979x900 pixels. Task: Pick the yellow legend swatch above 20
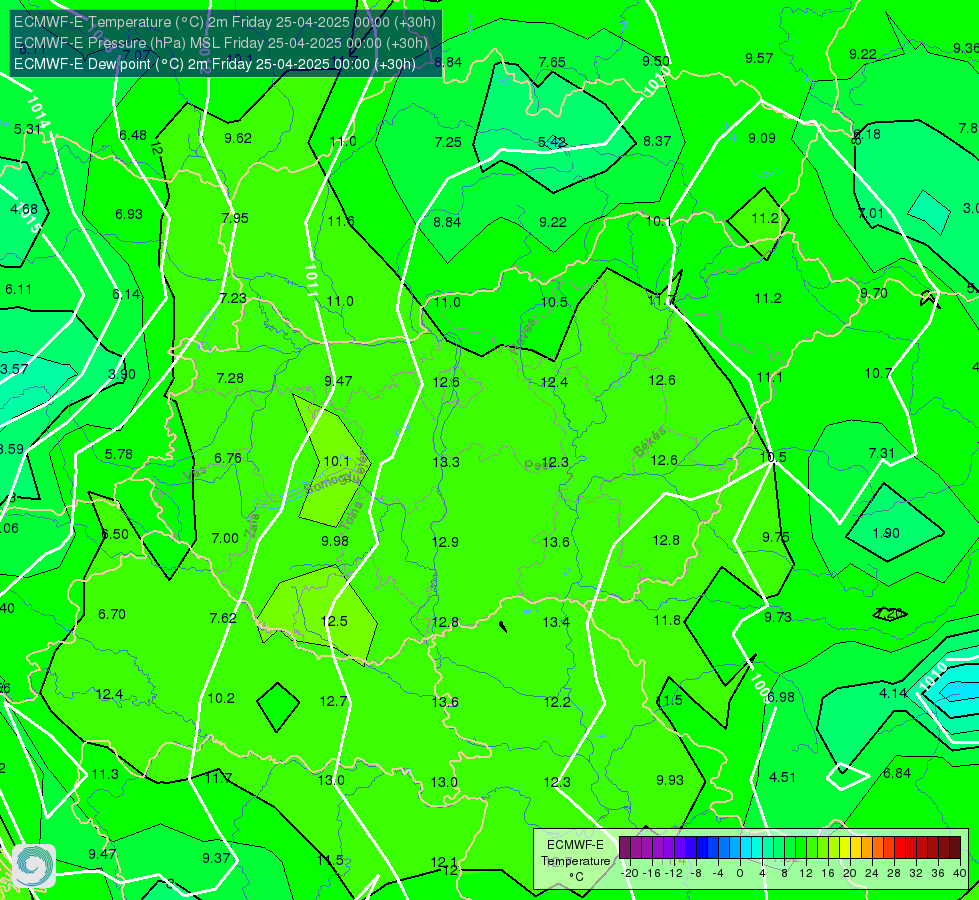tap(845, 848)
